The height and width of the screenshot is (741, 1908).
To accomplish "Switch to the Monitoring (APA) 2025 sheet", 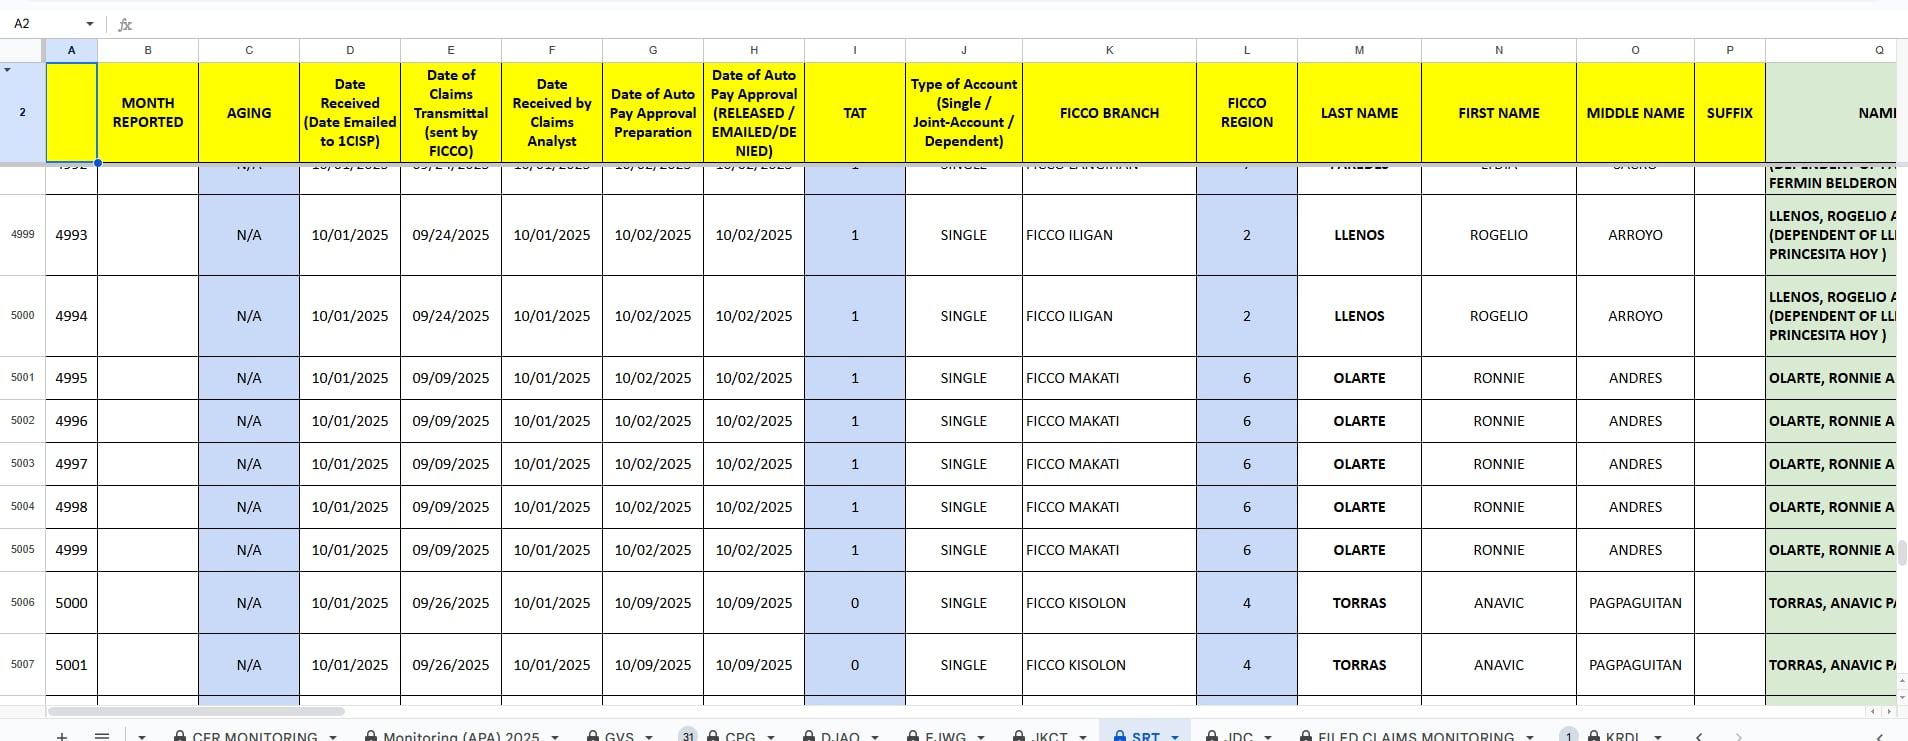I will point(461,736).
